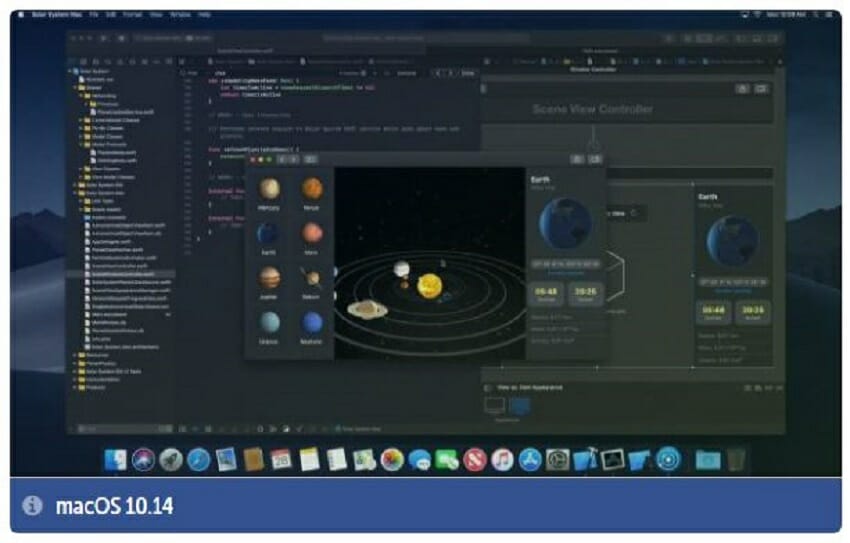Screen dimensions: 850x543
Task: Open Maps from the Dock
Action: [x=364, y=460]
